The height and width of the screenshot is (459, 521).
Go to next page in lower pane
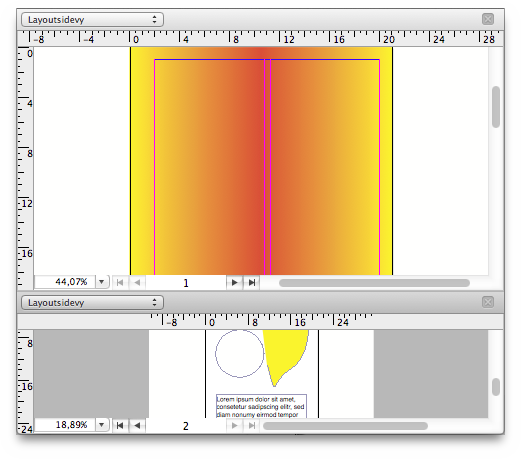[235, 425]
